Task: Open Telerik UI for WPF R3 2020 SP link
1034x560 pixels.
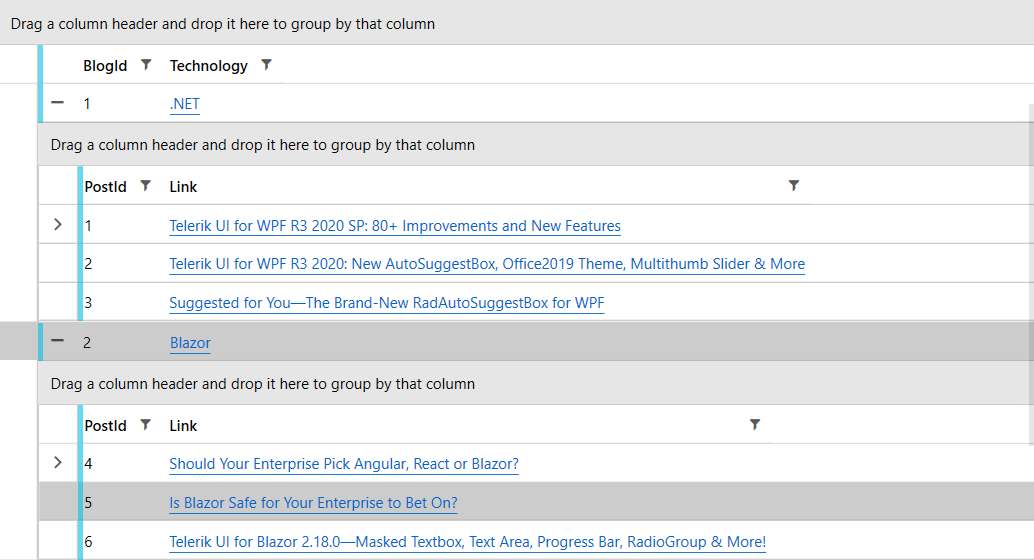Action: (395, 226)
